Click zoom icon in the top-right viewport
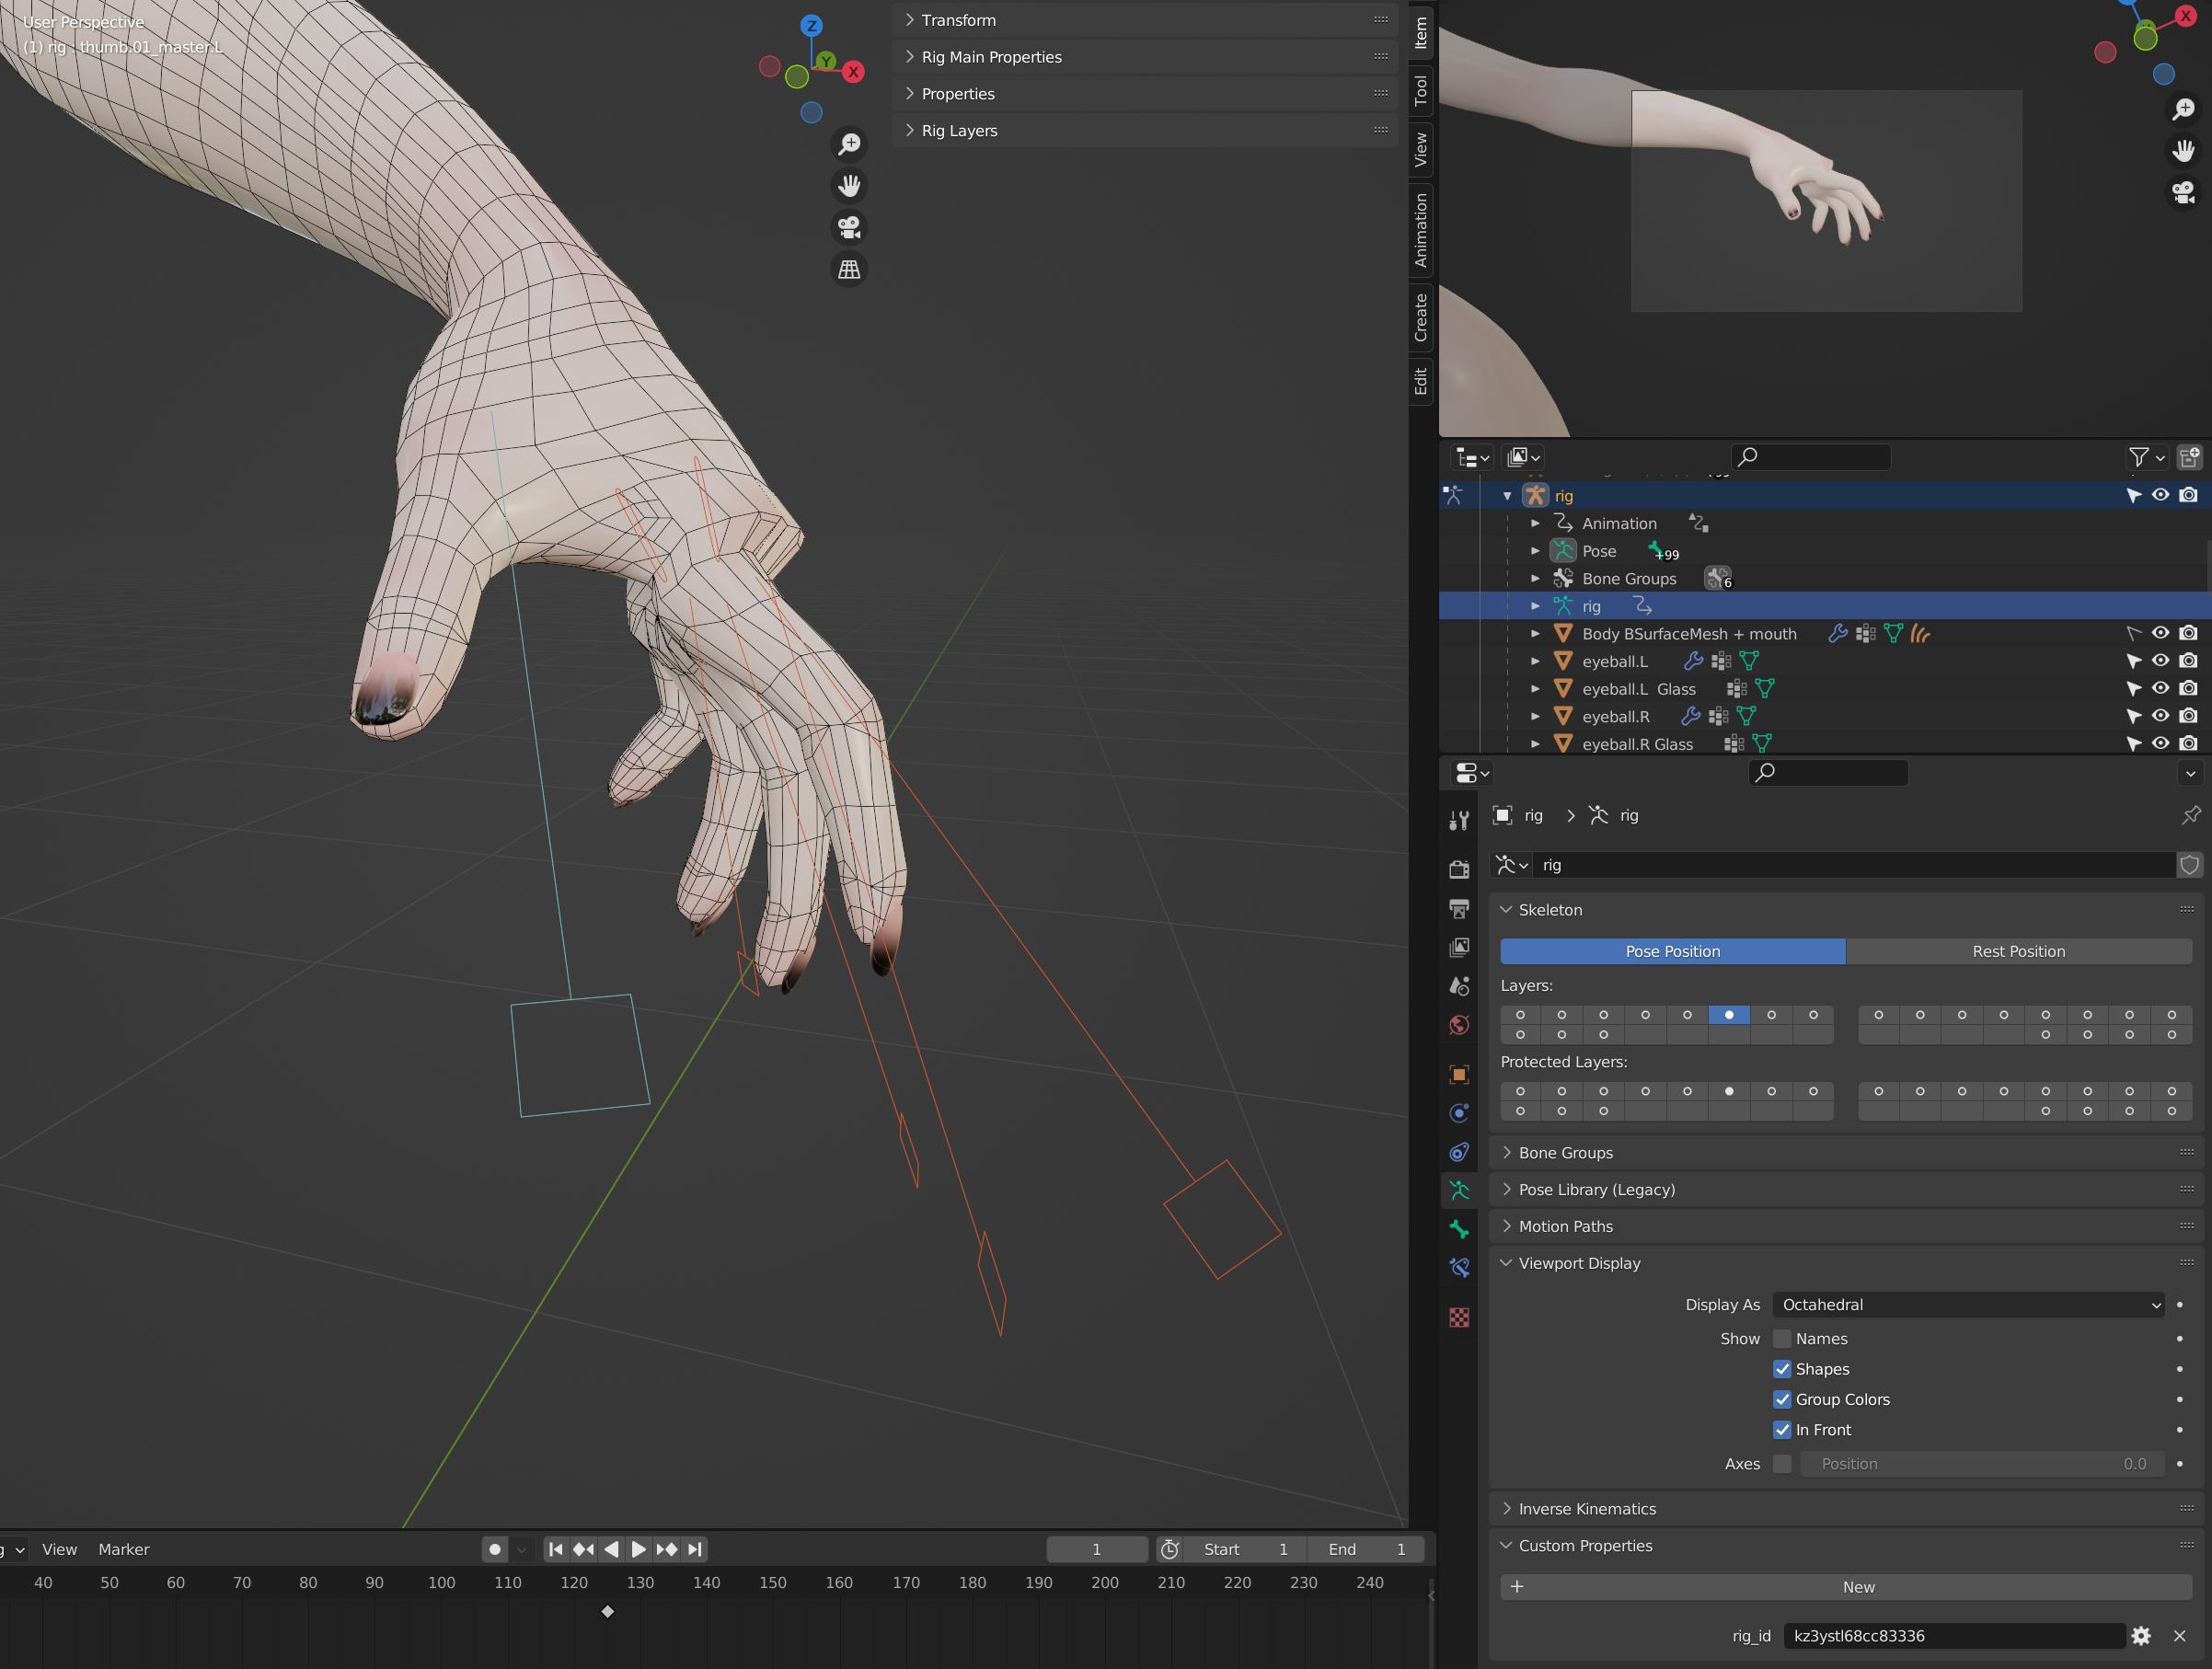Screen dimensions: 2212x1669 tap(2184, 108)
